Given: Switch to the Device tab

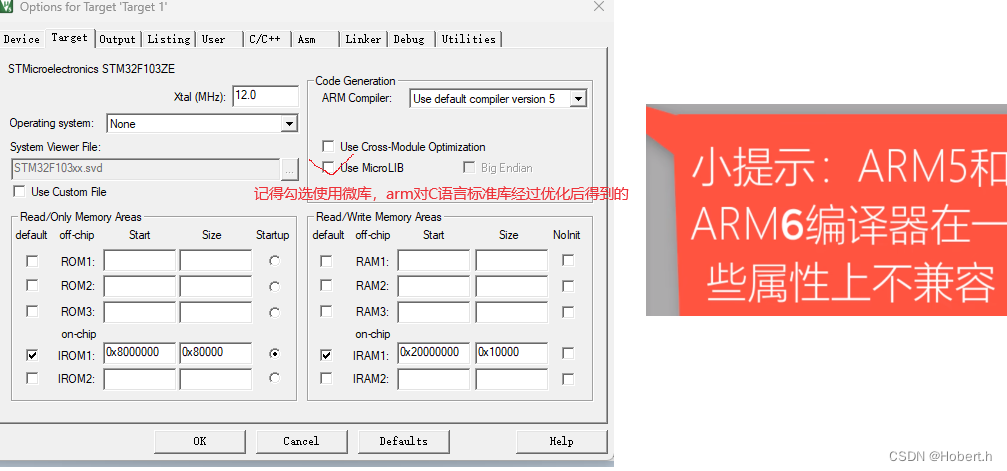Looking at the screenshot, I should pyautogui.click(x=22, y=39).
